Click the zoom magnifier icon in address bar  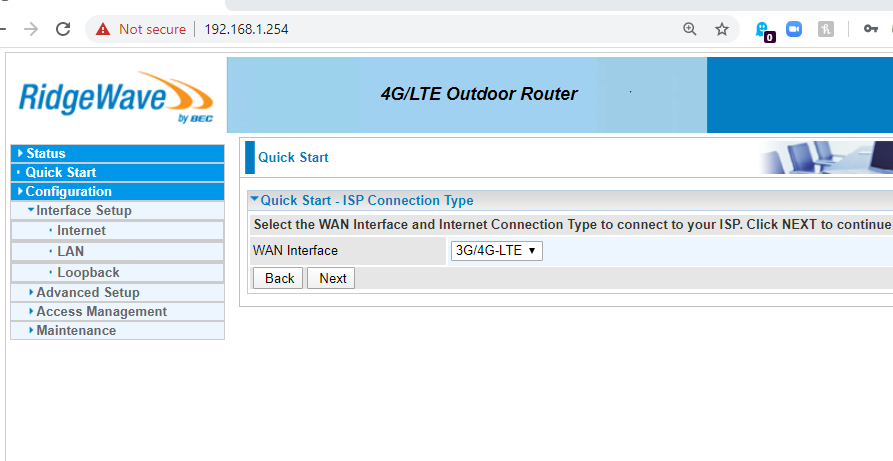click(690, 29)
